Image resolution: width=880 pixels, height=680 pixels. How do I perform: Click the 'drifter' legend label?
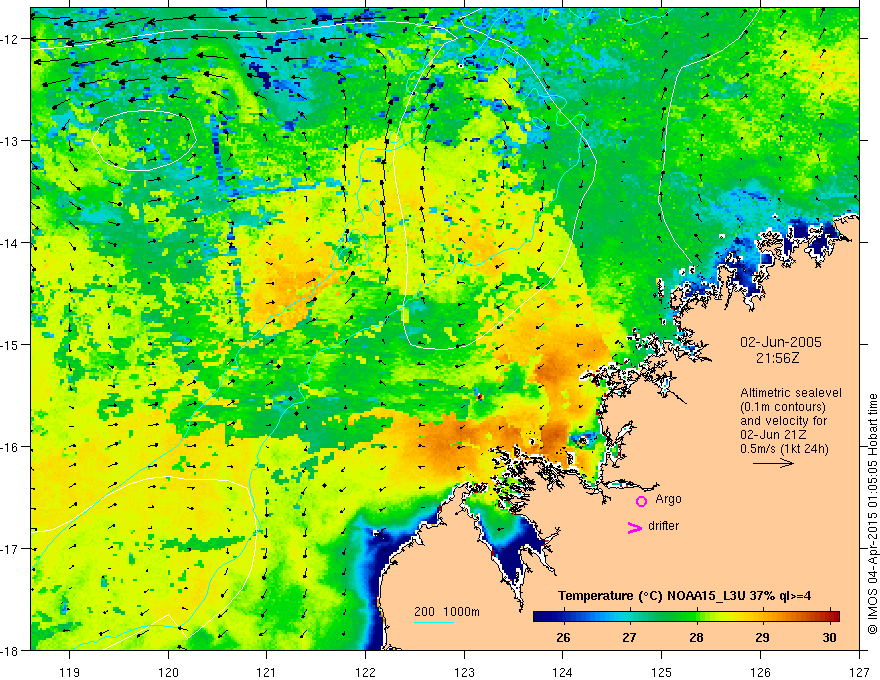tap(663, 526)
